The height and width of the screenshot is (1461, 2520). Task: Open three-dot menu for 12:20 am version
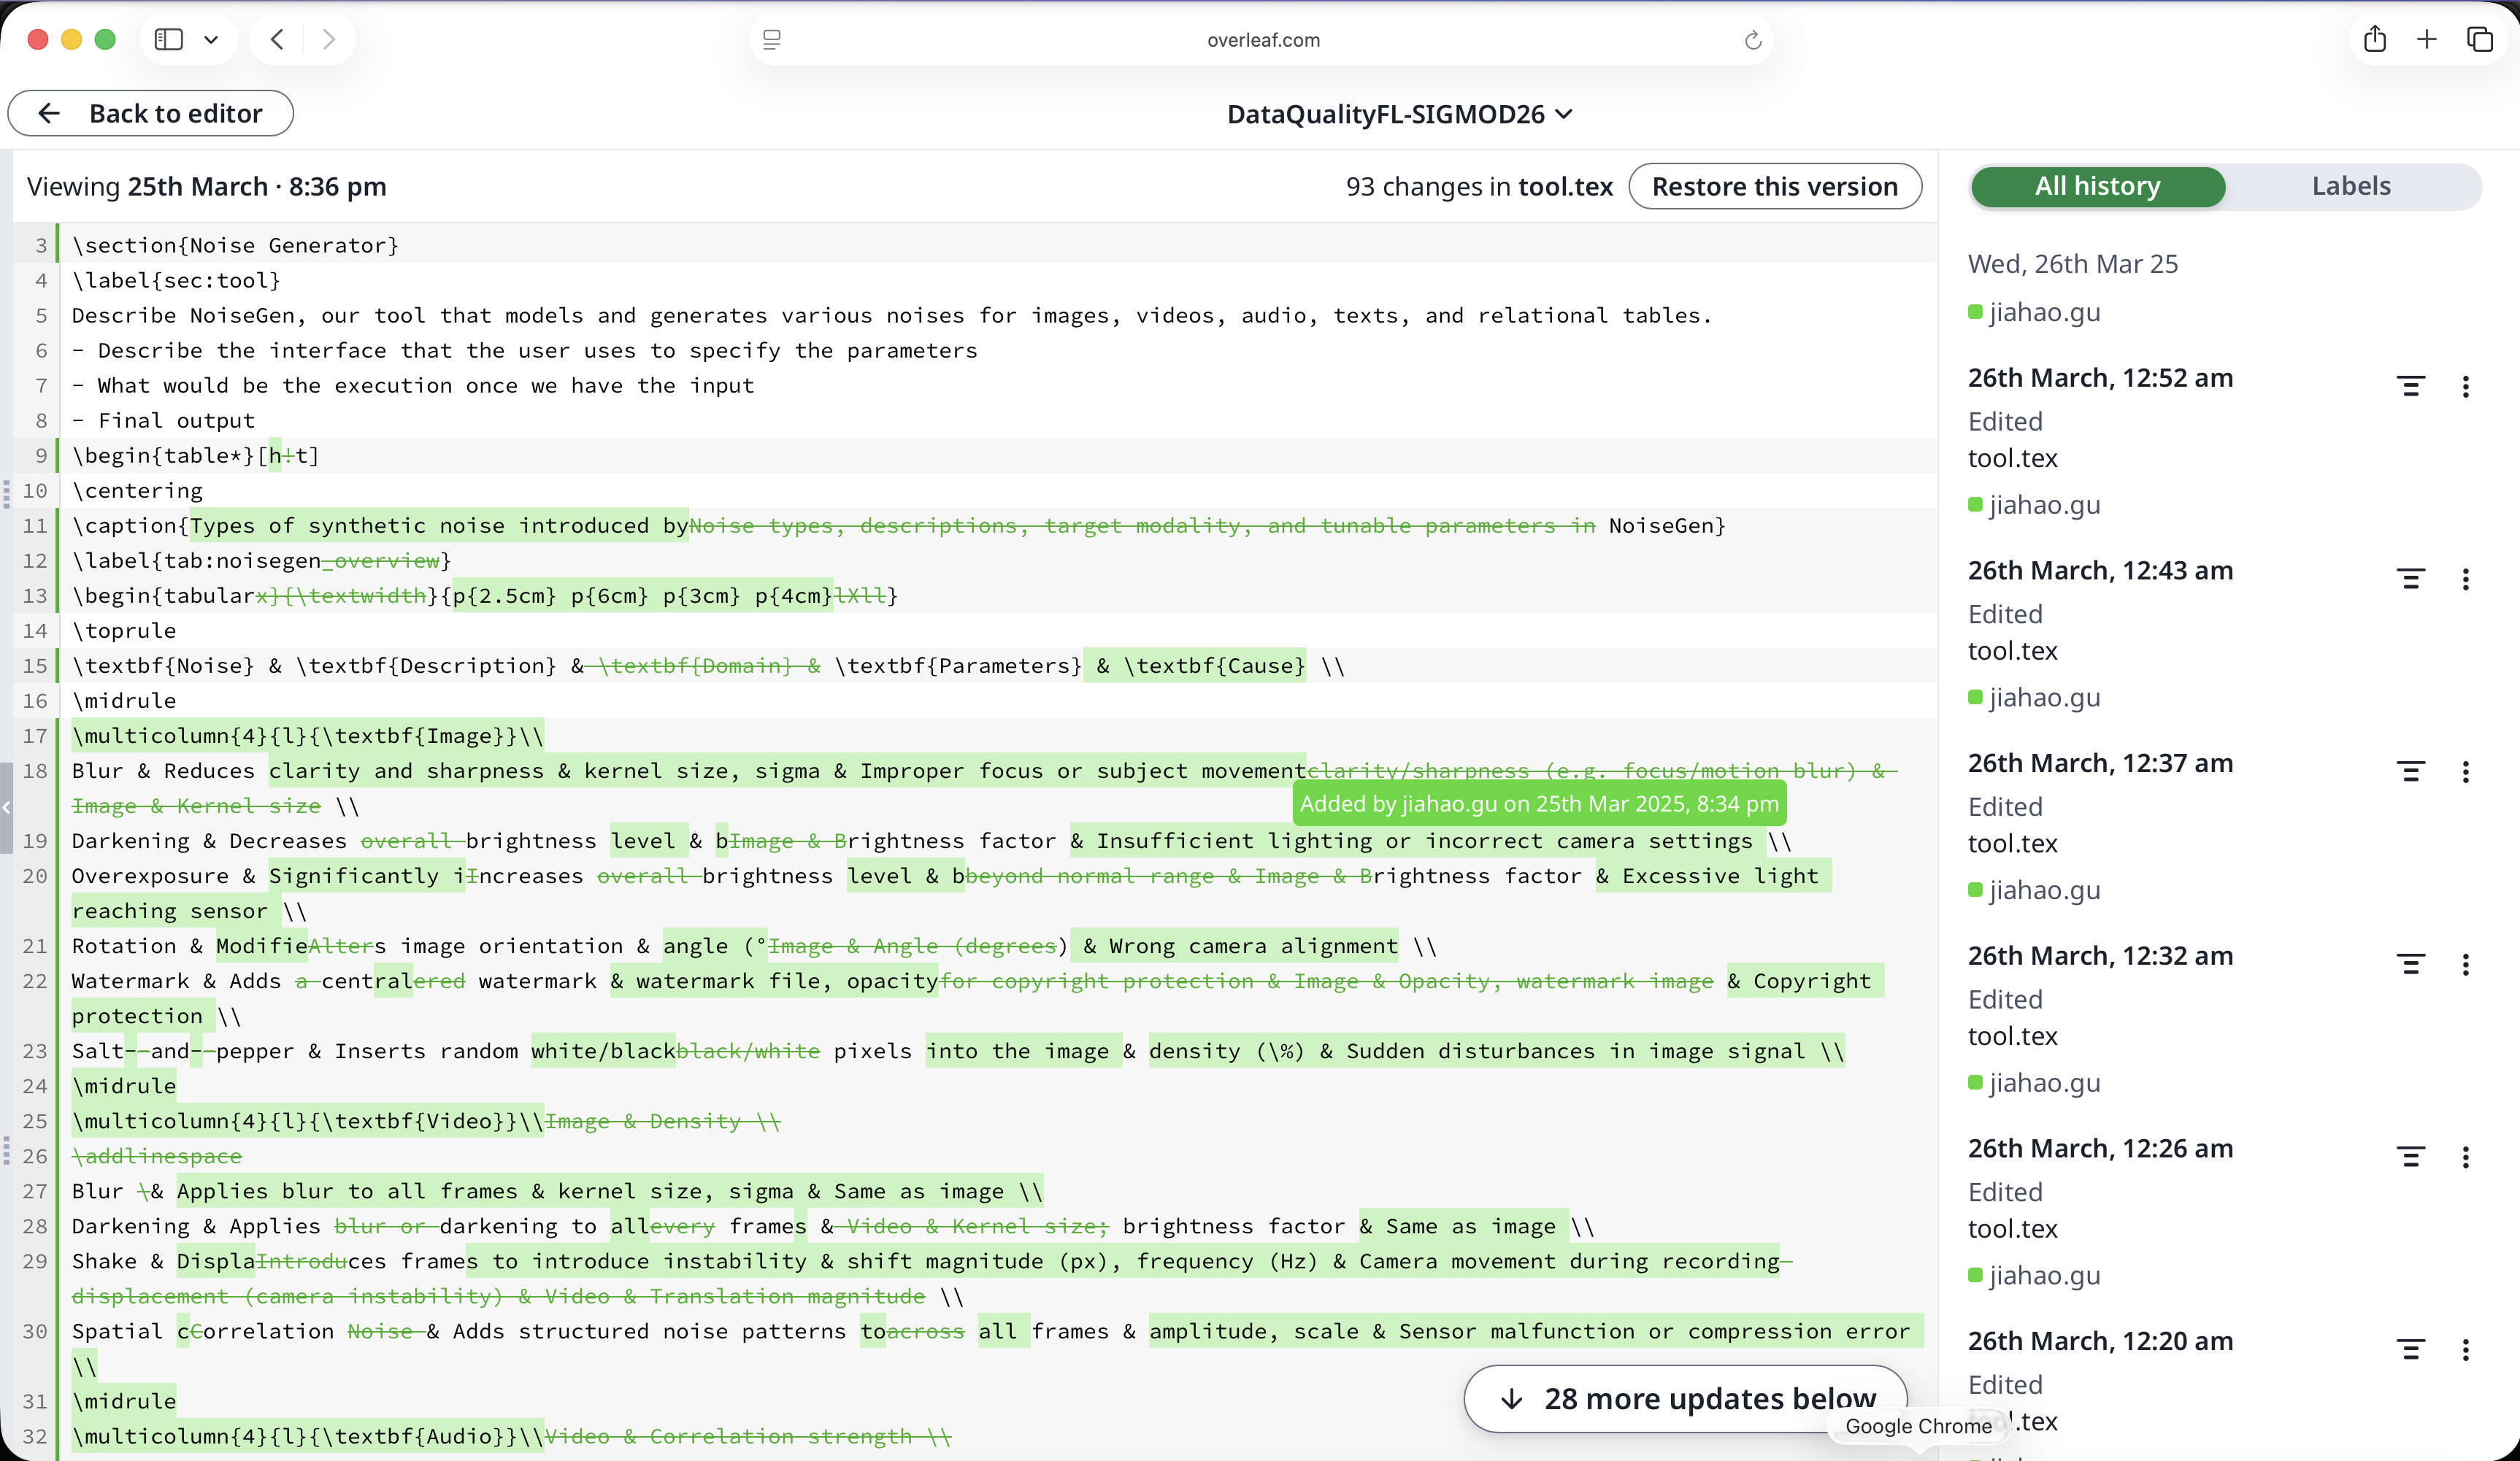2465,1350
